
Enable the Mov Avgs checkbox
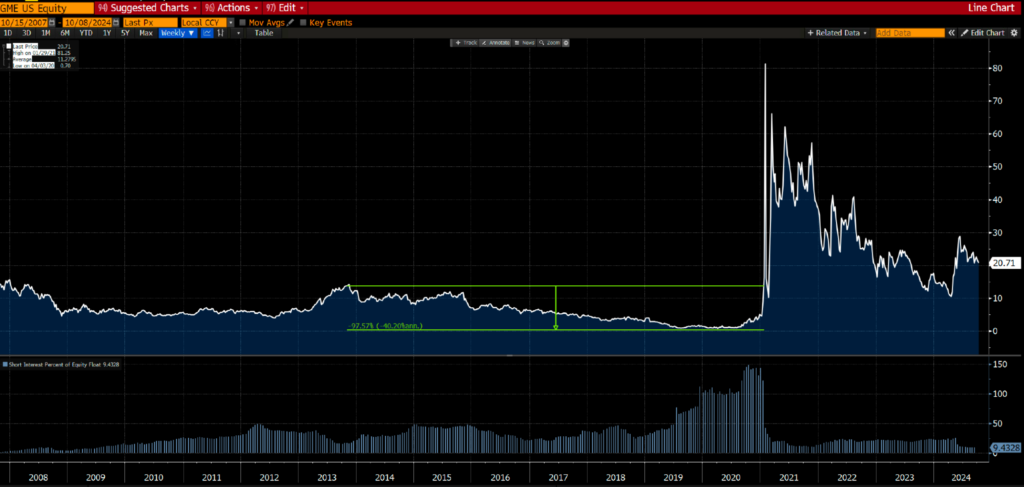pos(243,21)
